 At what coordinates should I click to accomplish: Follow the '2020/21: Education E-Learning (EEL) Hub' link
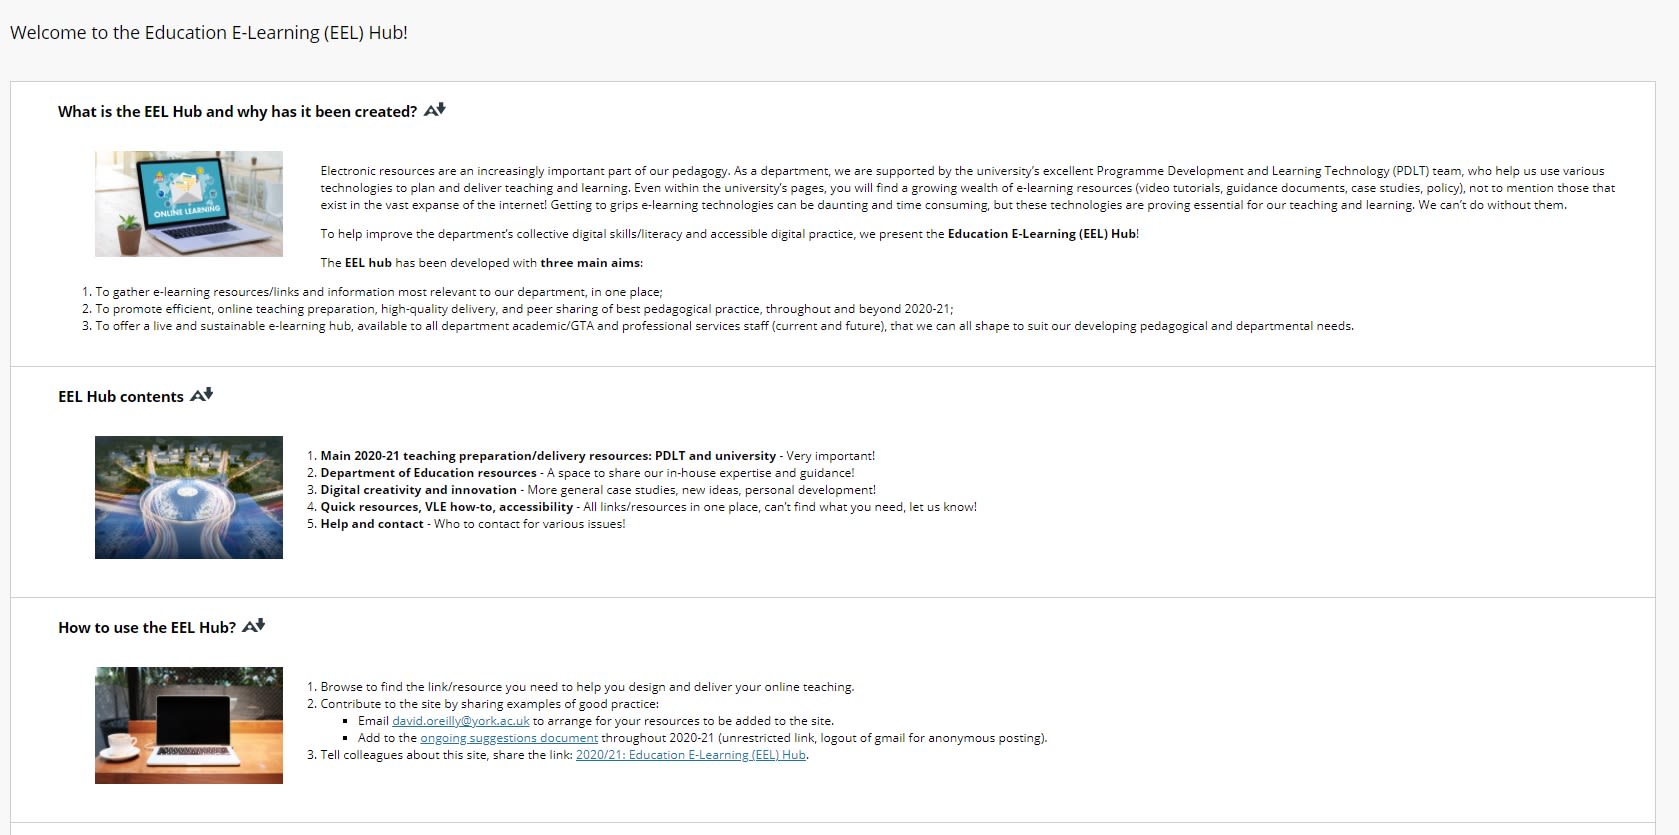pos(691,755)
